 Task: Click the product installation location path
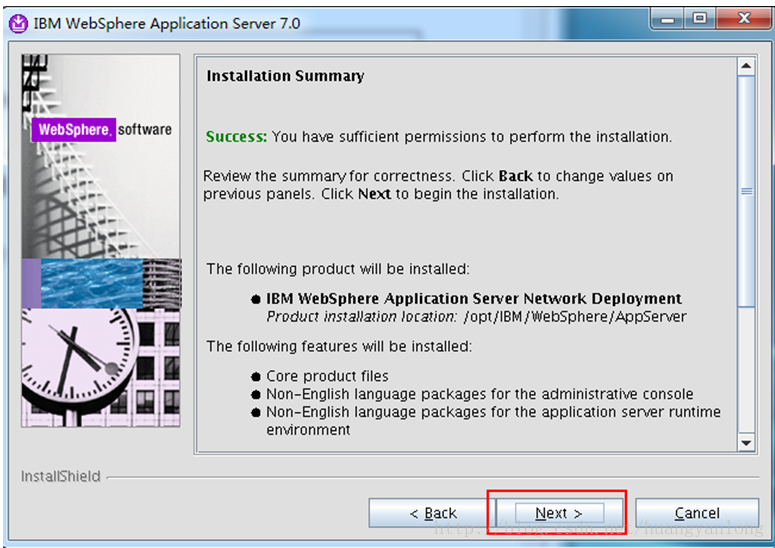[575, 316]
